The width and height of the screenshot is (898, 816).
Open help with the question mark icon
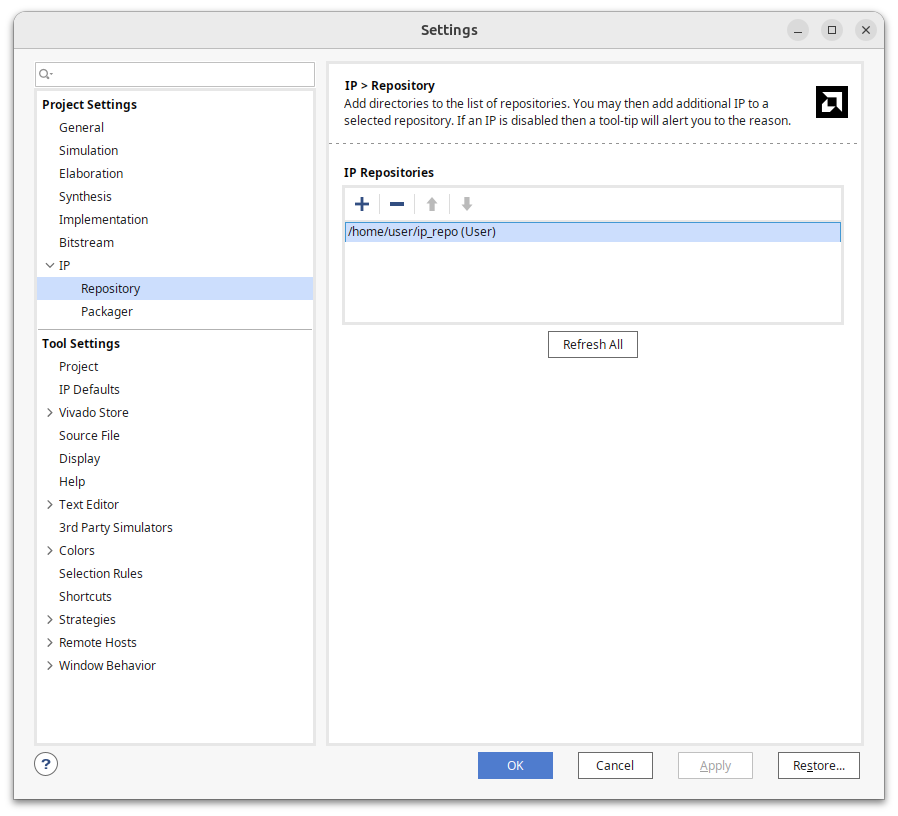46,764
